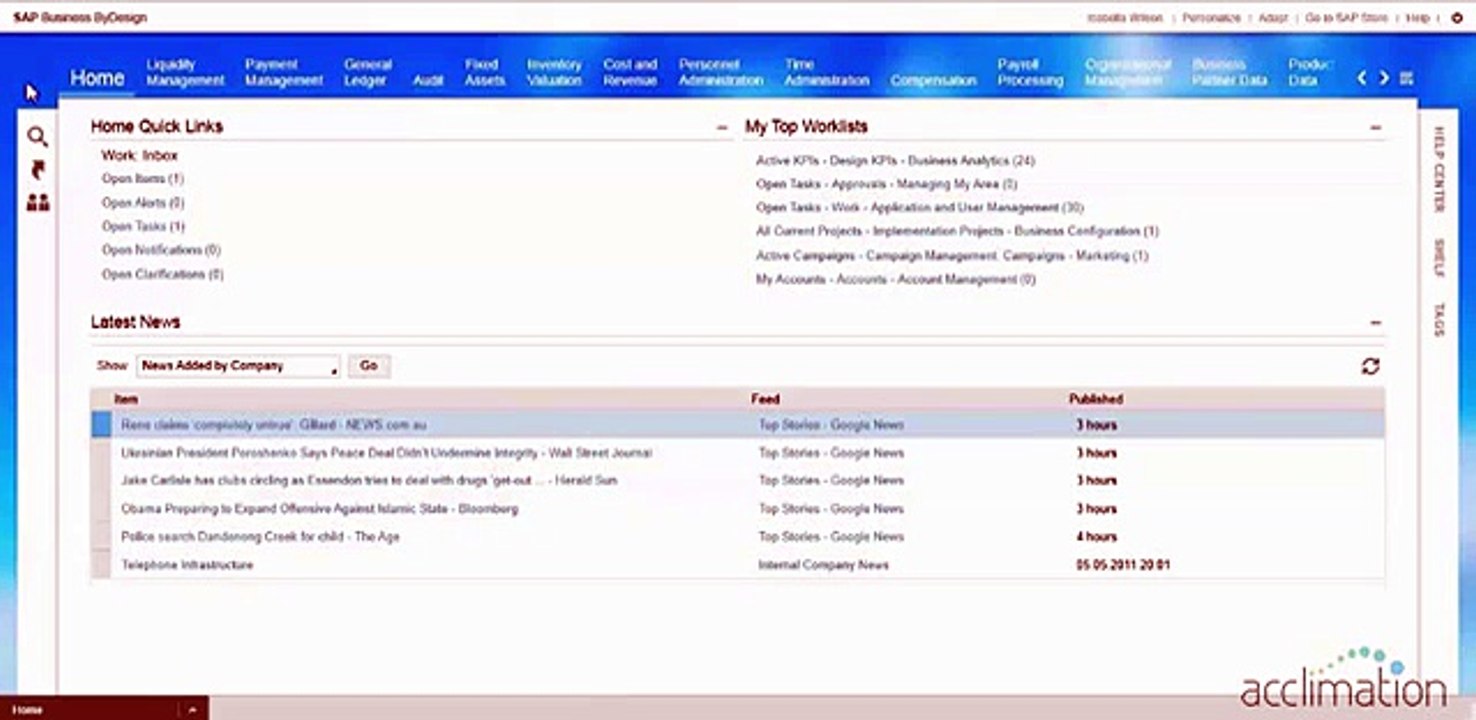Sort by the Item column header
Viewport: 1476px width, 720px height.
(x=126, y=399)
